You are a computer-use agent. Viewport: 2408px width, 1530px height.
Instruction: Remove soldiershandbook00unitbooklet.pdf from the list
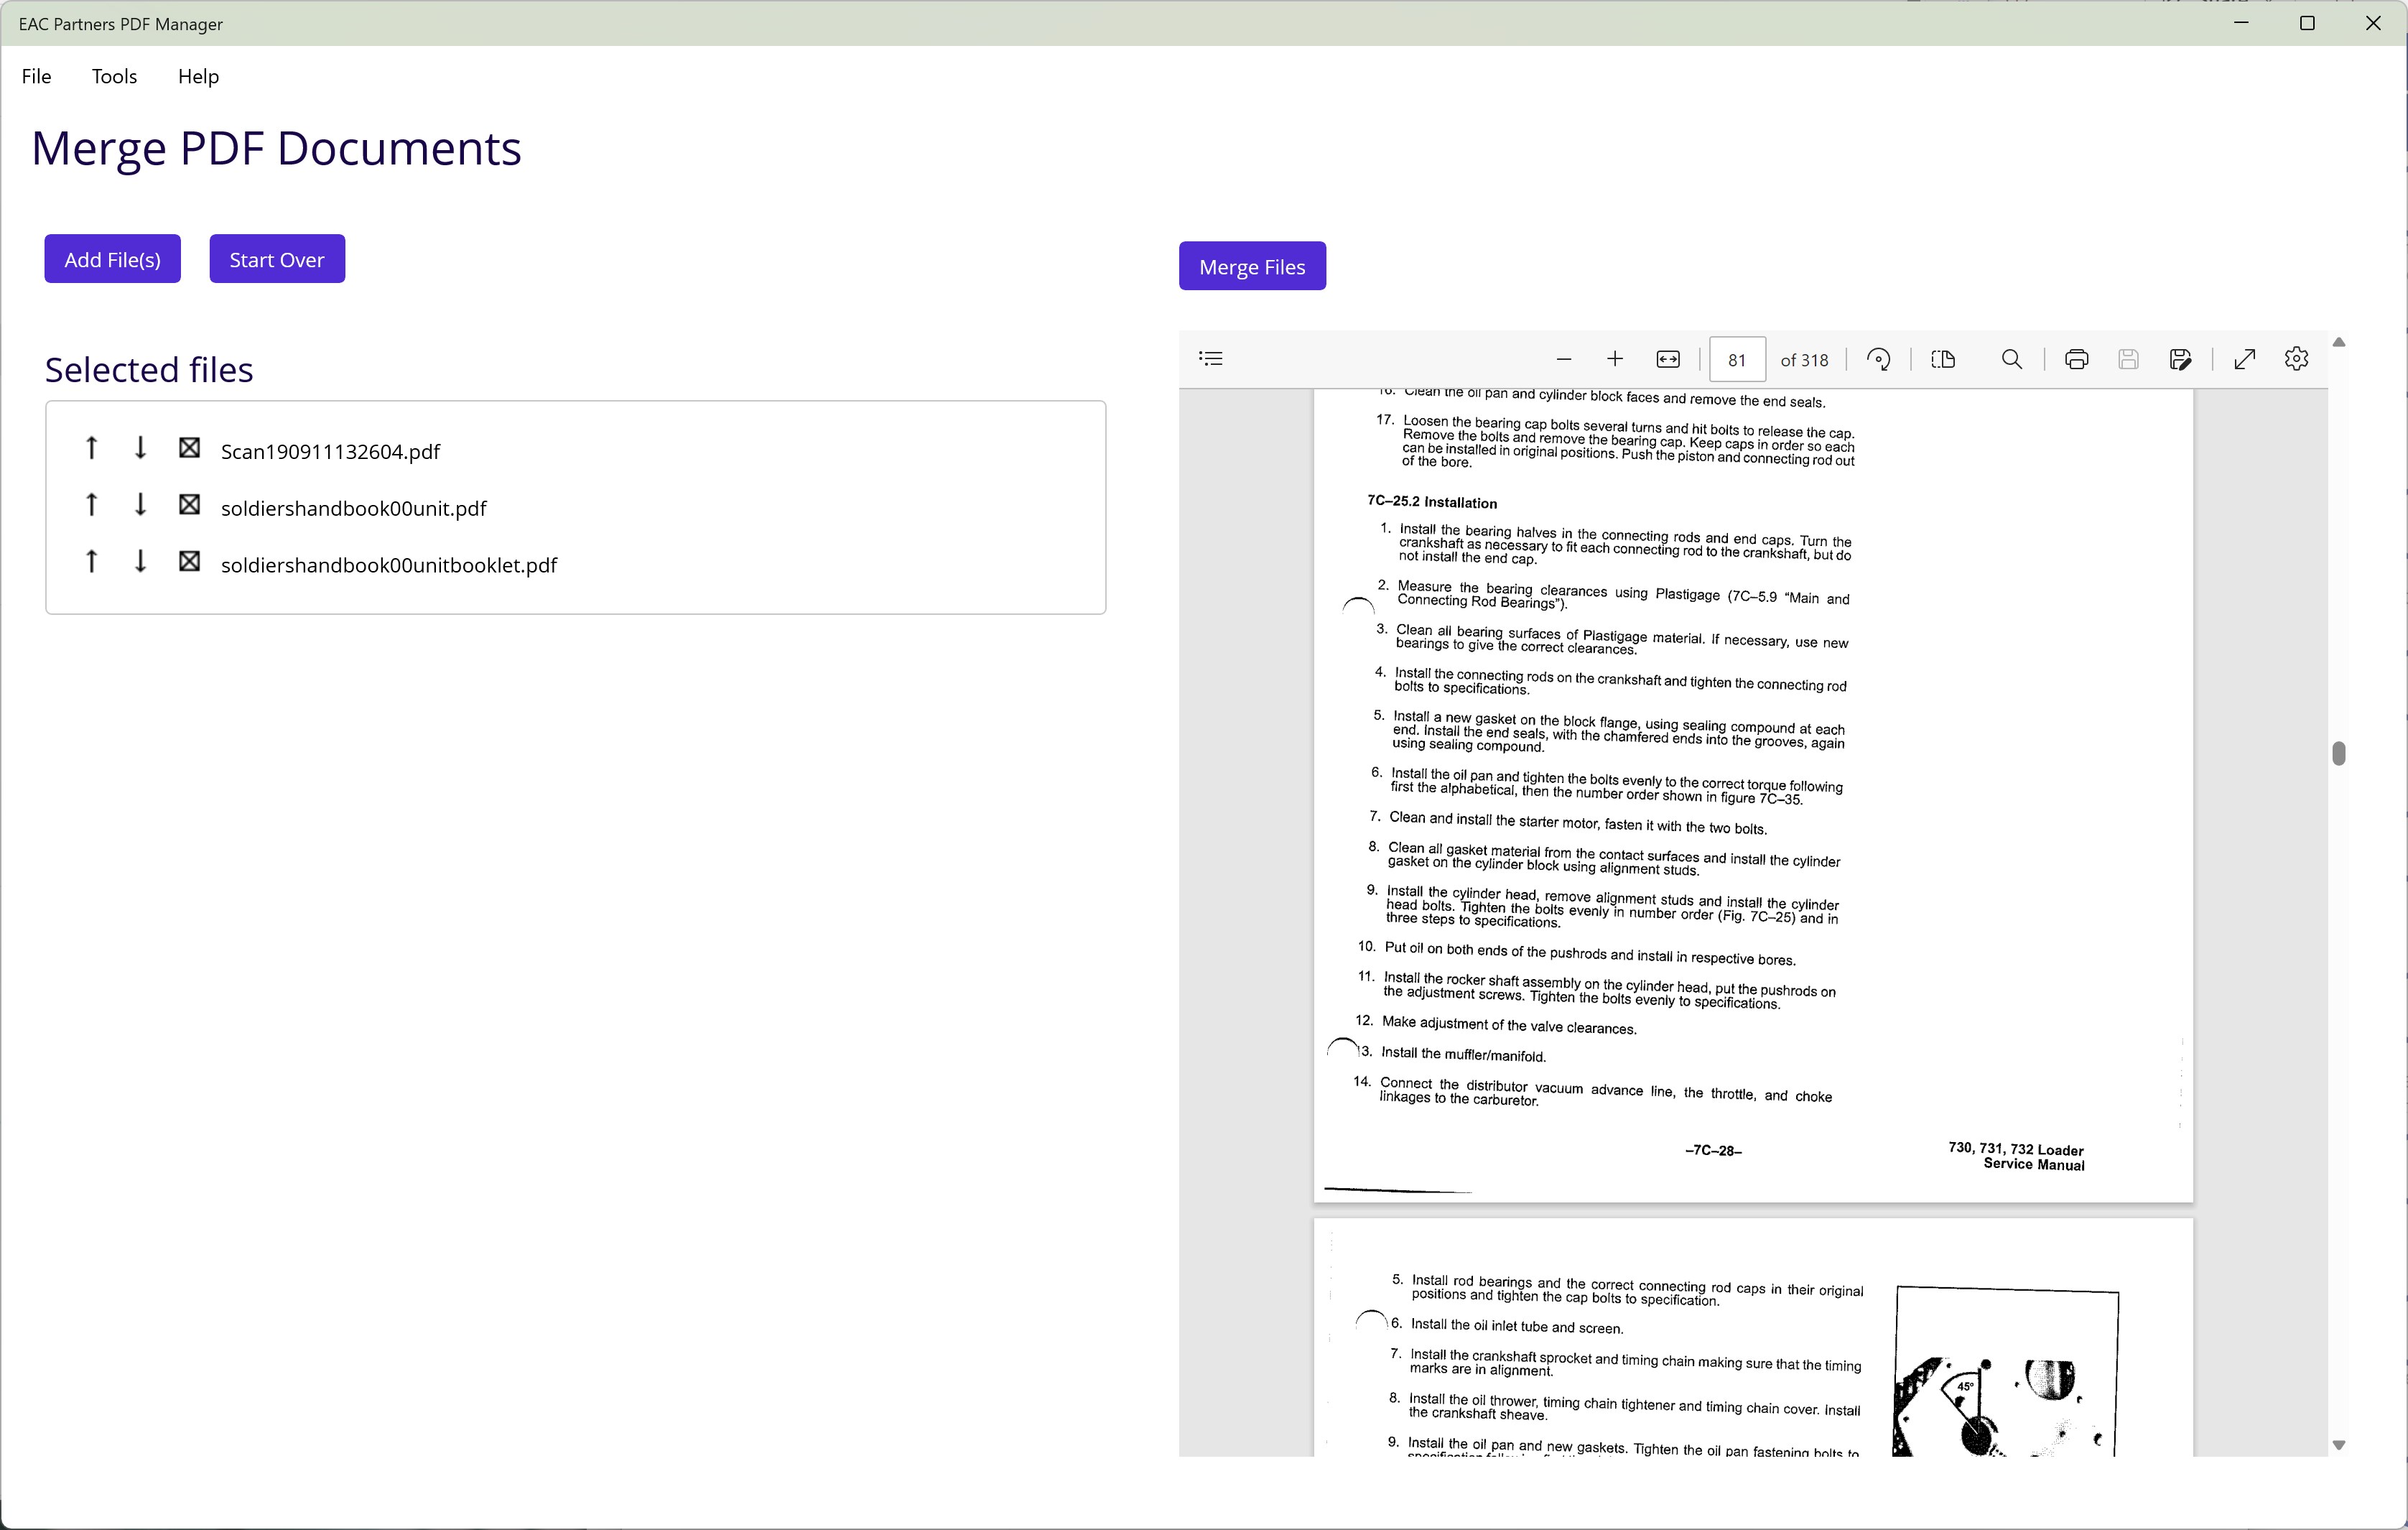pyautogui.click(x=189, y=561)
